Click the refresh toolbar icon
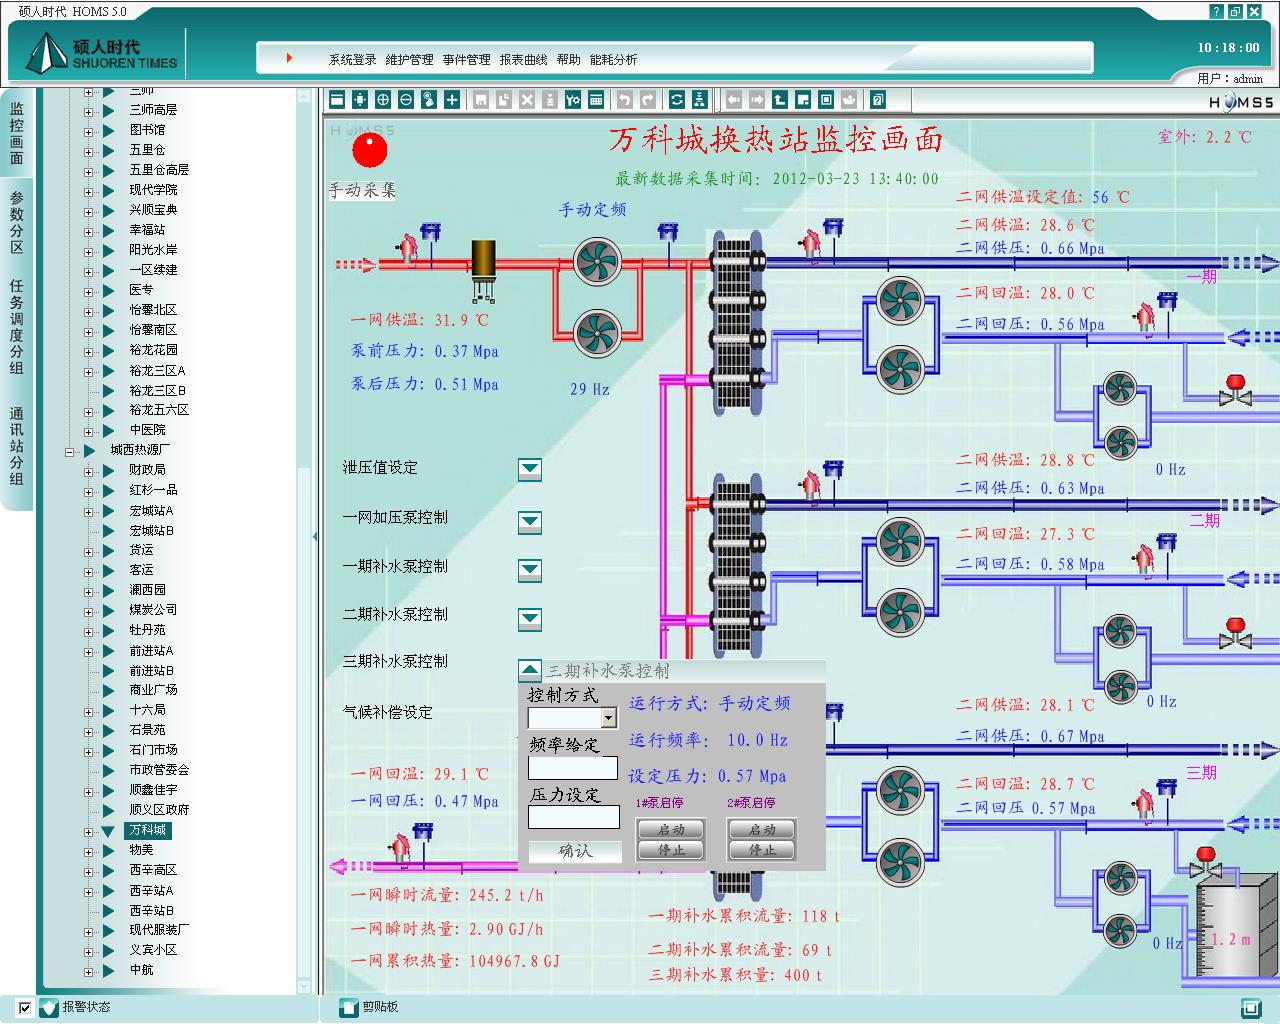This screenshot has height=1024, width=1280. pyautogui.click(x=676, y=99)
